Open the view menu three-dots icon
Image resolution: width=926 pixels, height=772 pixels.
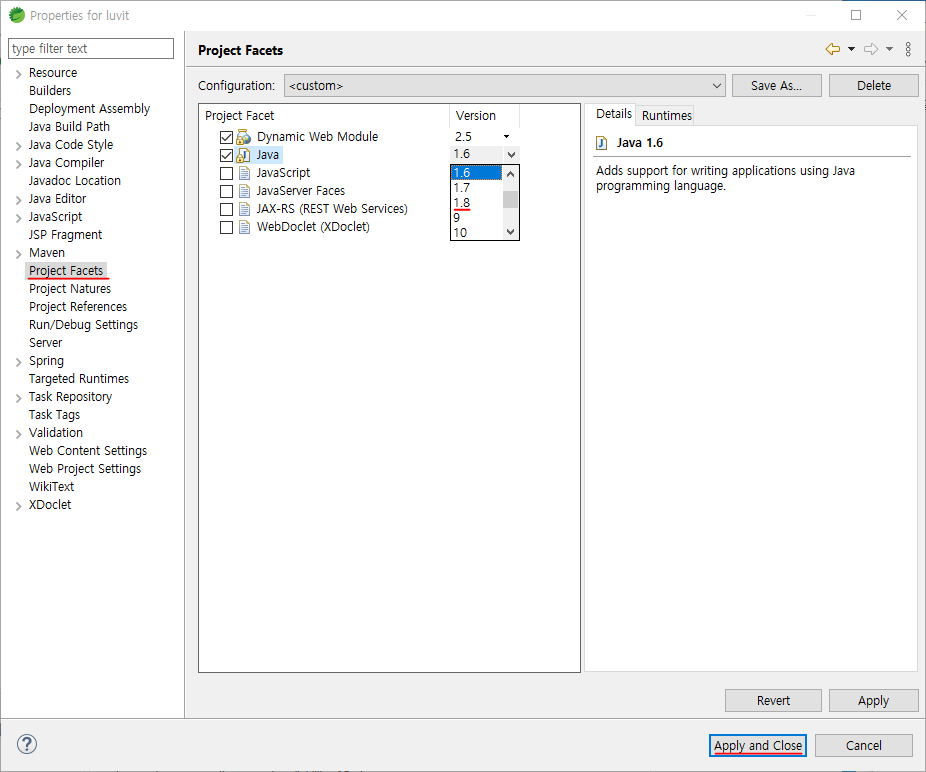point(908,49)
